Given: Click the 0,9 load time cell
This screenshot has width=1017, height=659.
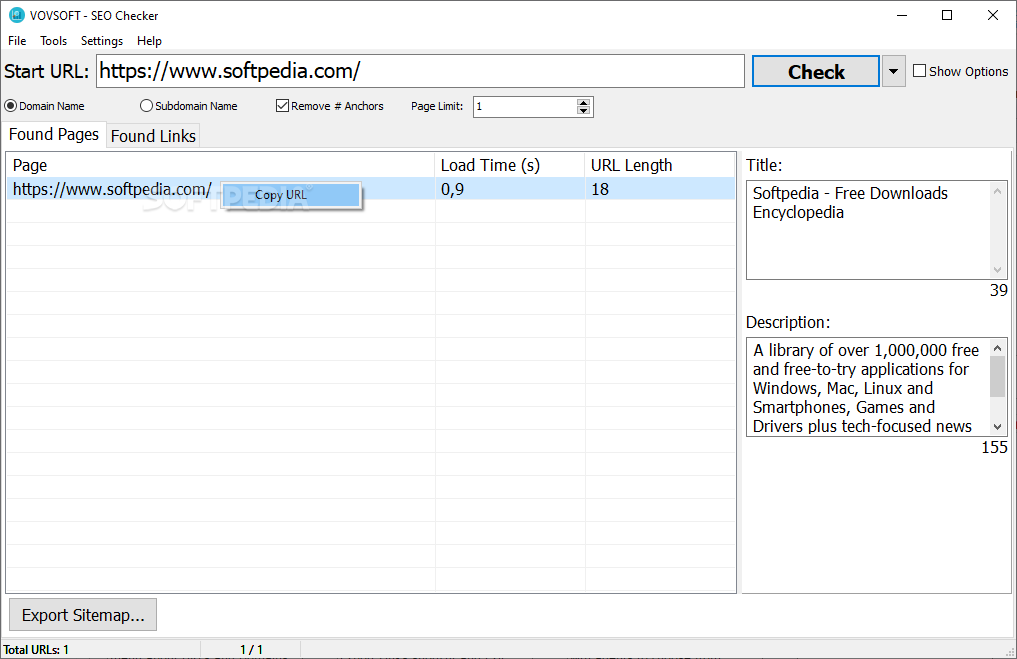Looking at the screenshot, I should tap(510, 189).
